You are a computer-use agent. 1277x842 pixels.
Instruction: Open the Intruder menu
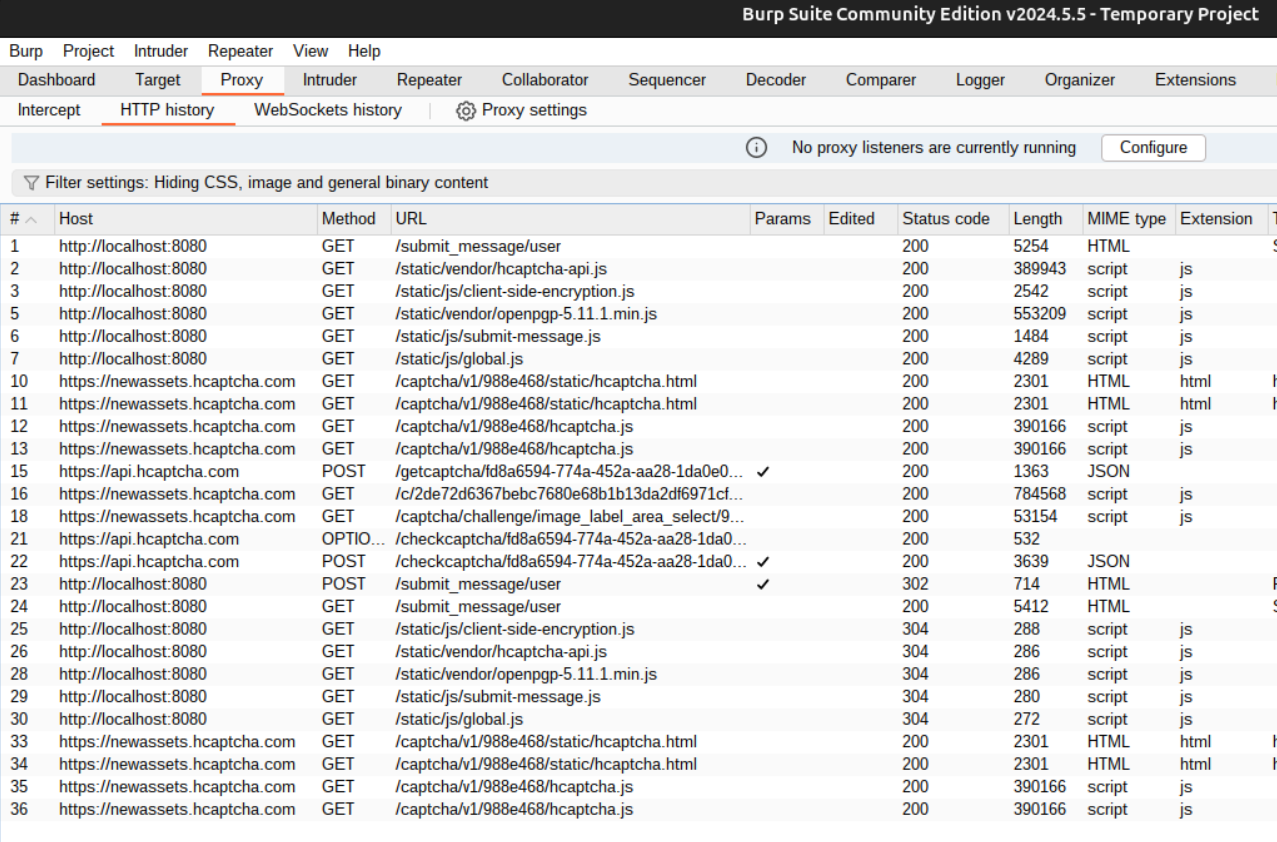tap(161, 51)
